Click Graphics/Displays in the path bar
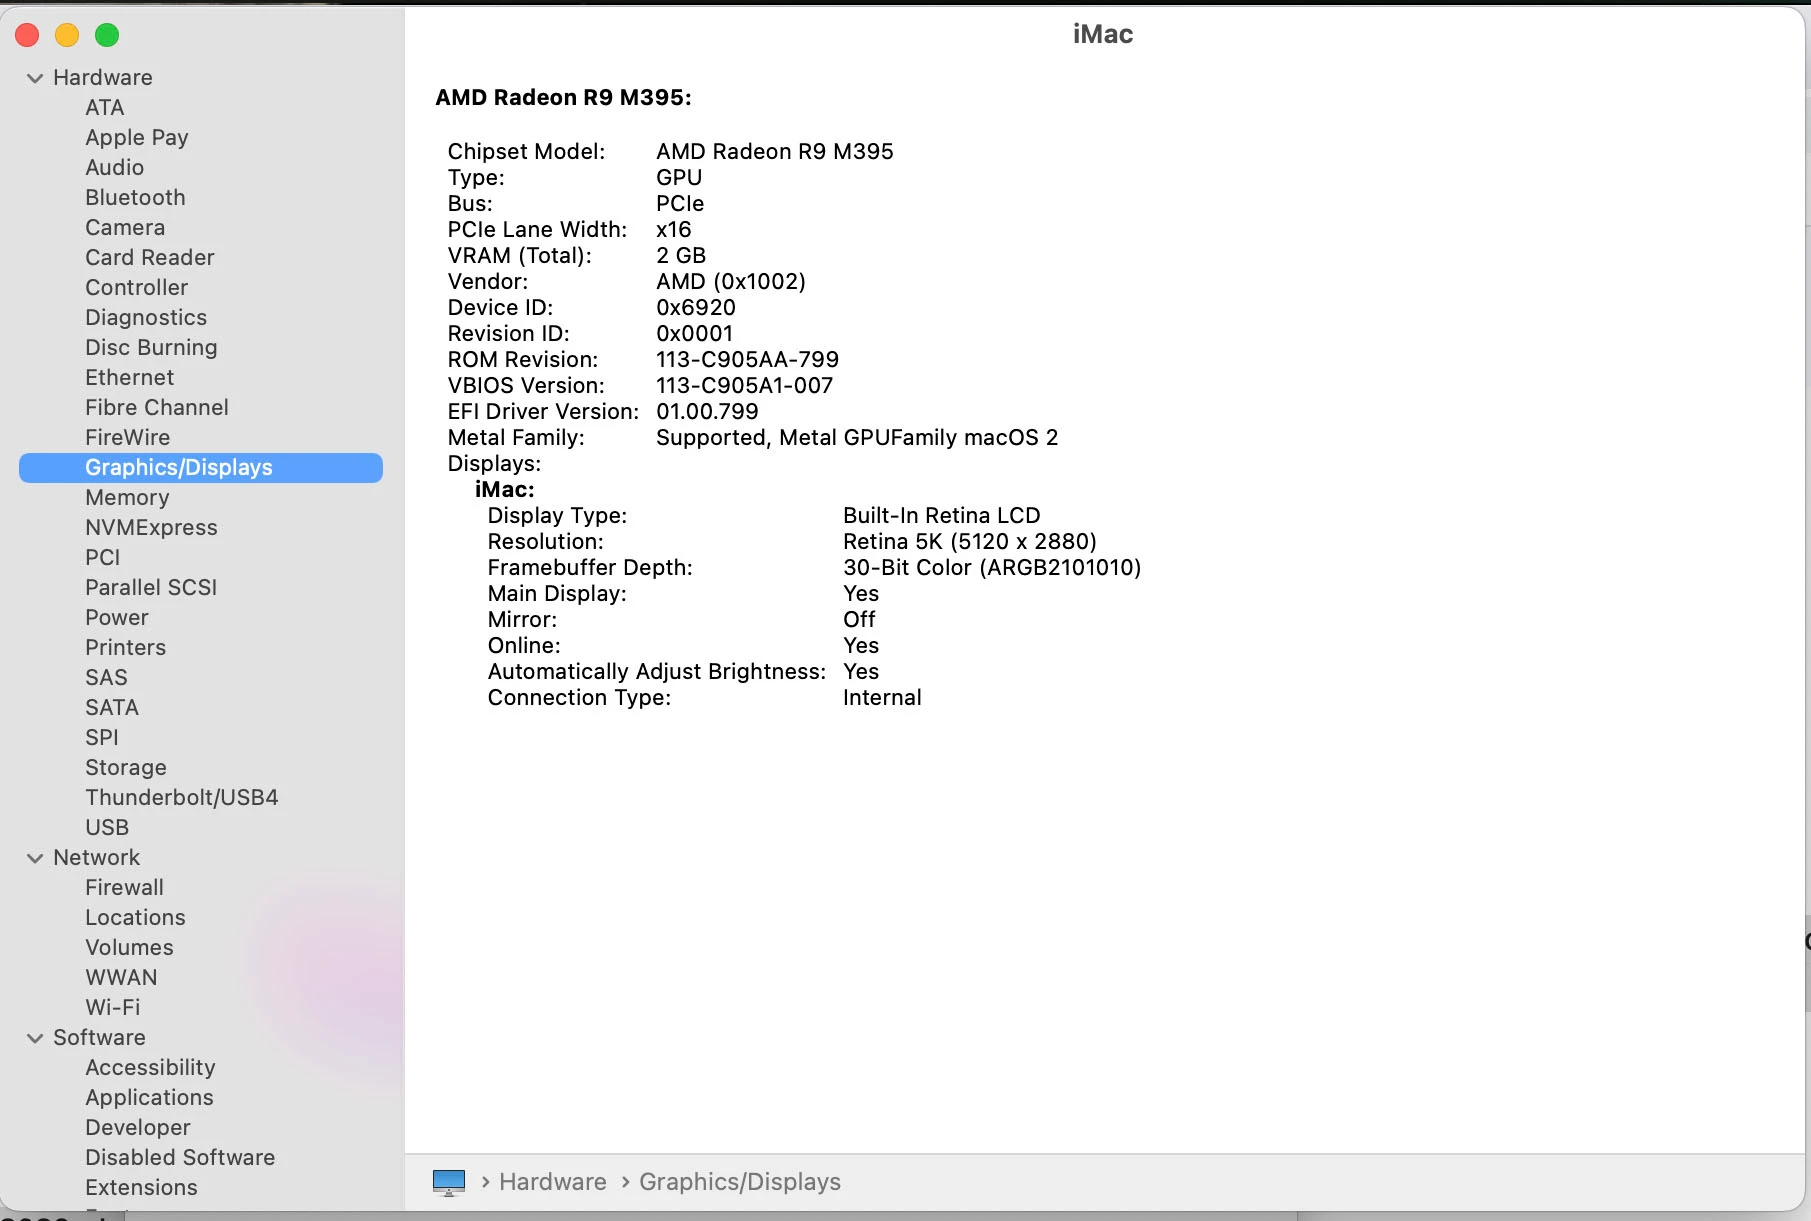 tap(740, 1182)
